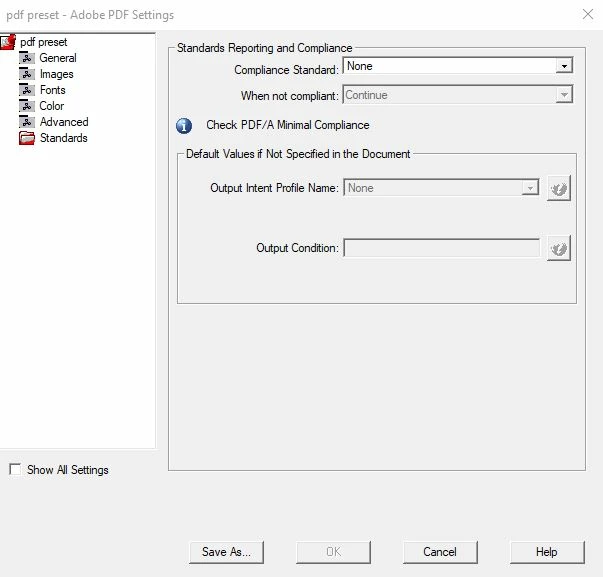Click the Save As... button
This screenshot has width=603, height=577.
pyautogui.click(x=227, y=552)
